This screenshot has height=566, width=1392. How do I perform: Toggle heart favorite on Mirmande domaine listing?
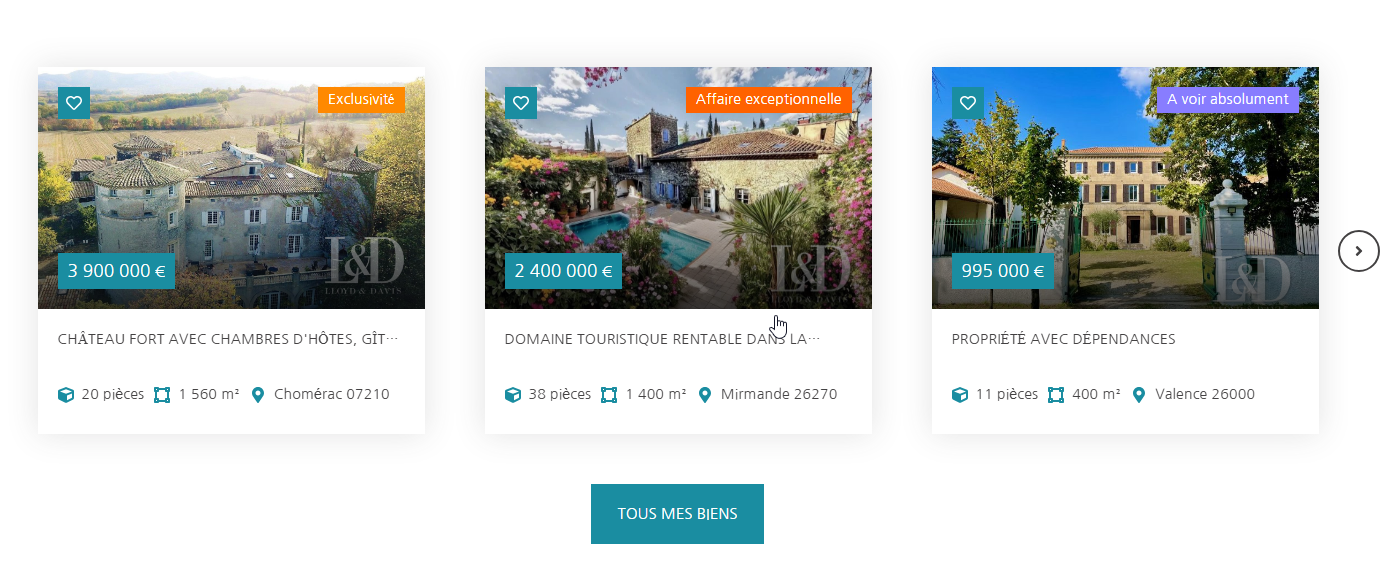[521, 103]
